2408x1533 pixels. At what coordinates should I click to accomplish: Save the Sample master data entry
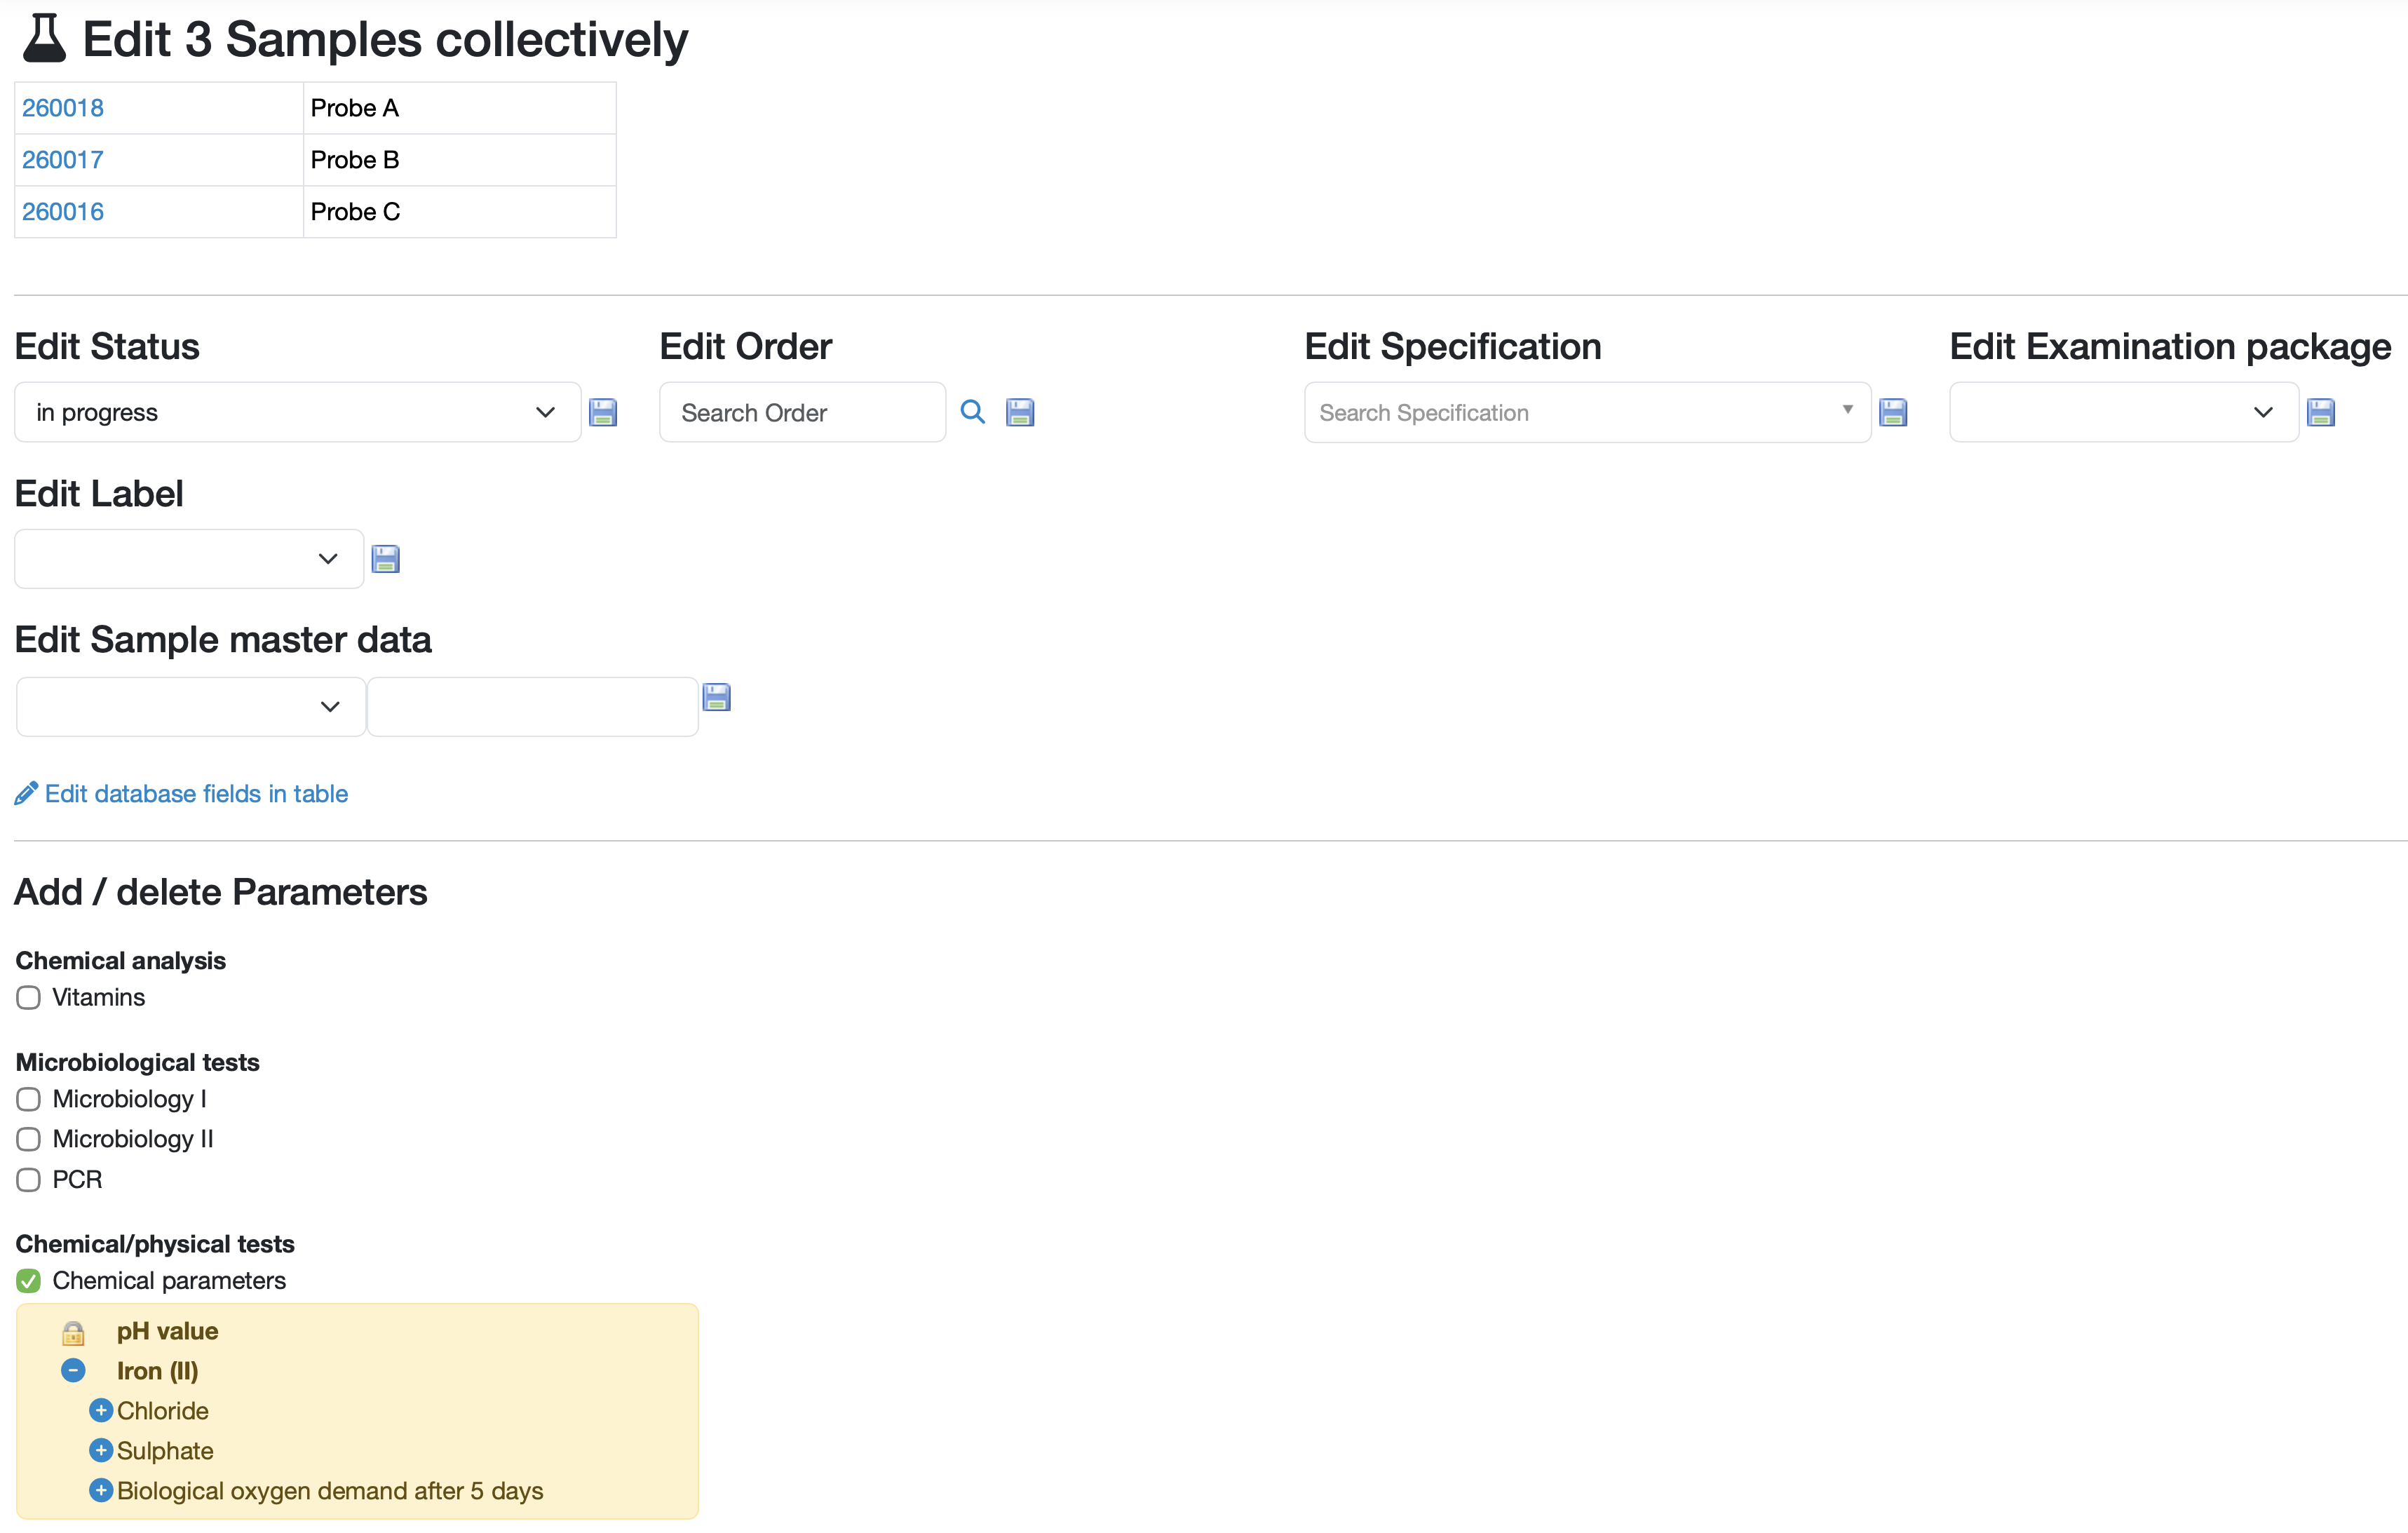[717, 697]
